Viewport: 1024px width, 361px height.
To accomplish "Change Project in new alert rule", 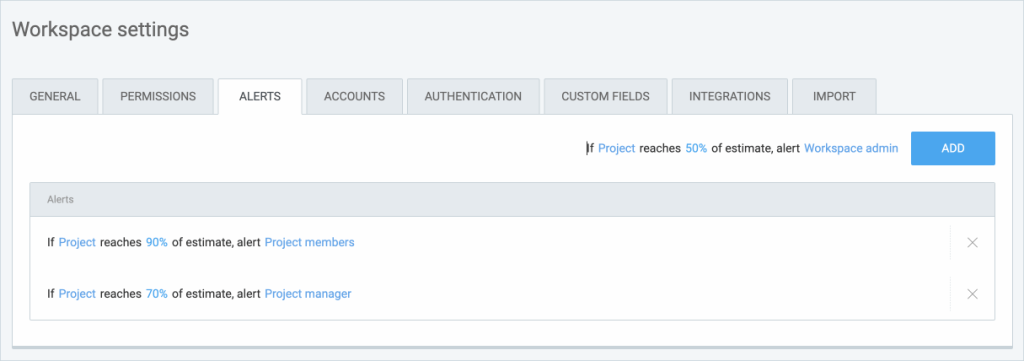I will 616,148.
